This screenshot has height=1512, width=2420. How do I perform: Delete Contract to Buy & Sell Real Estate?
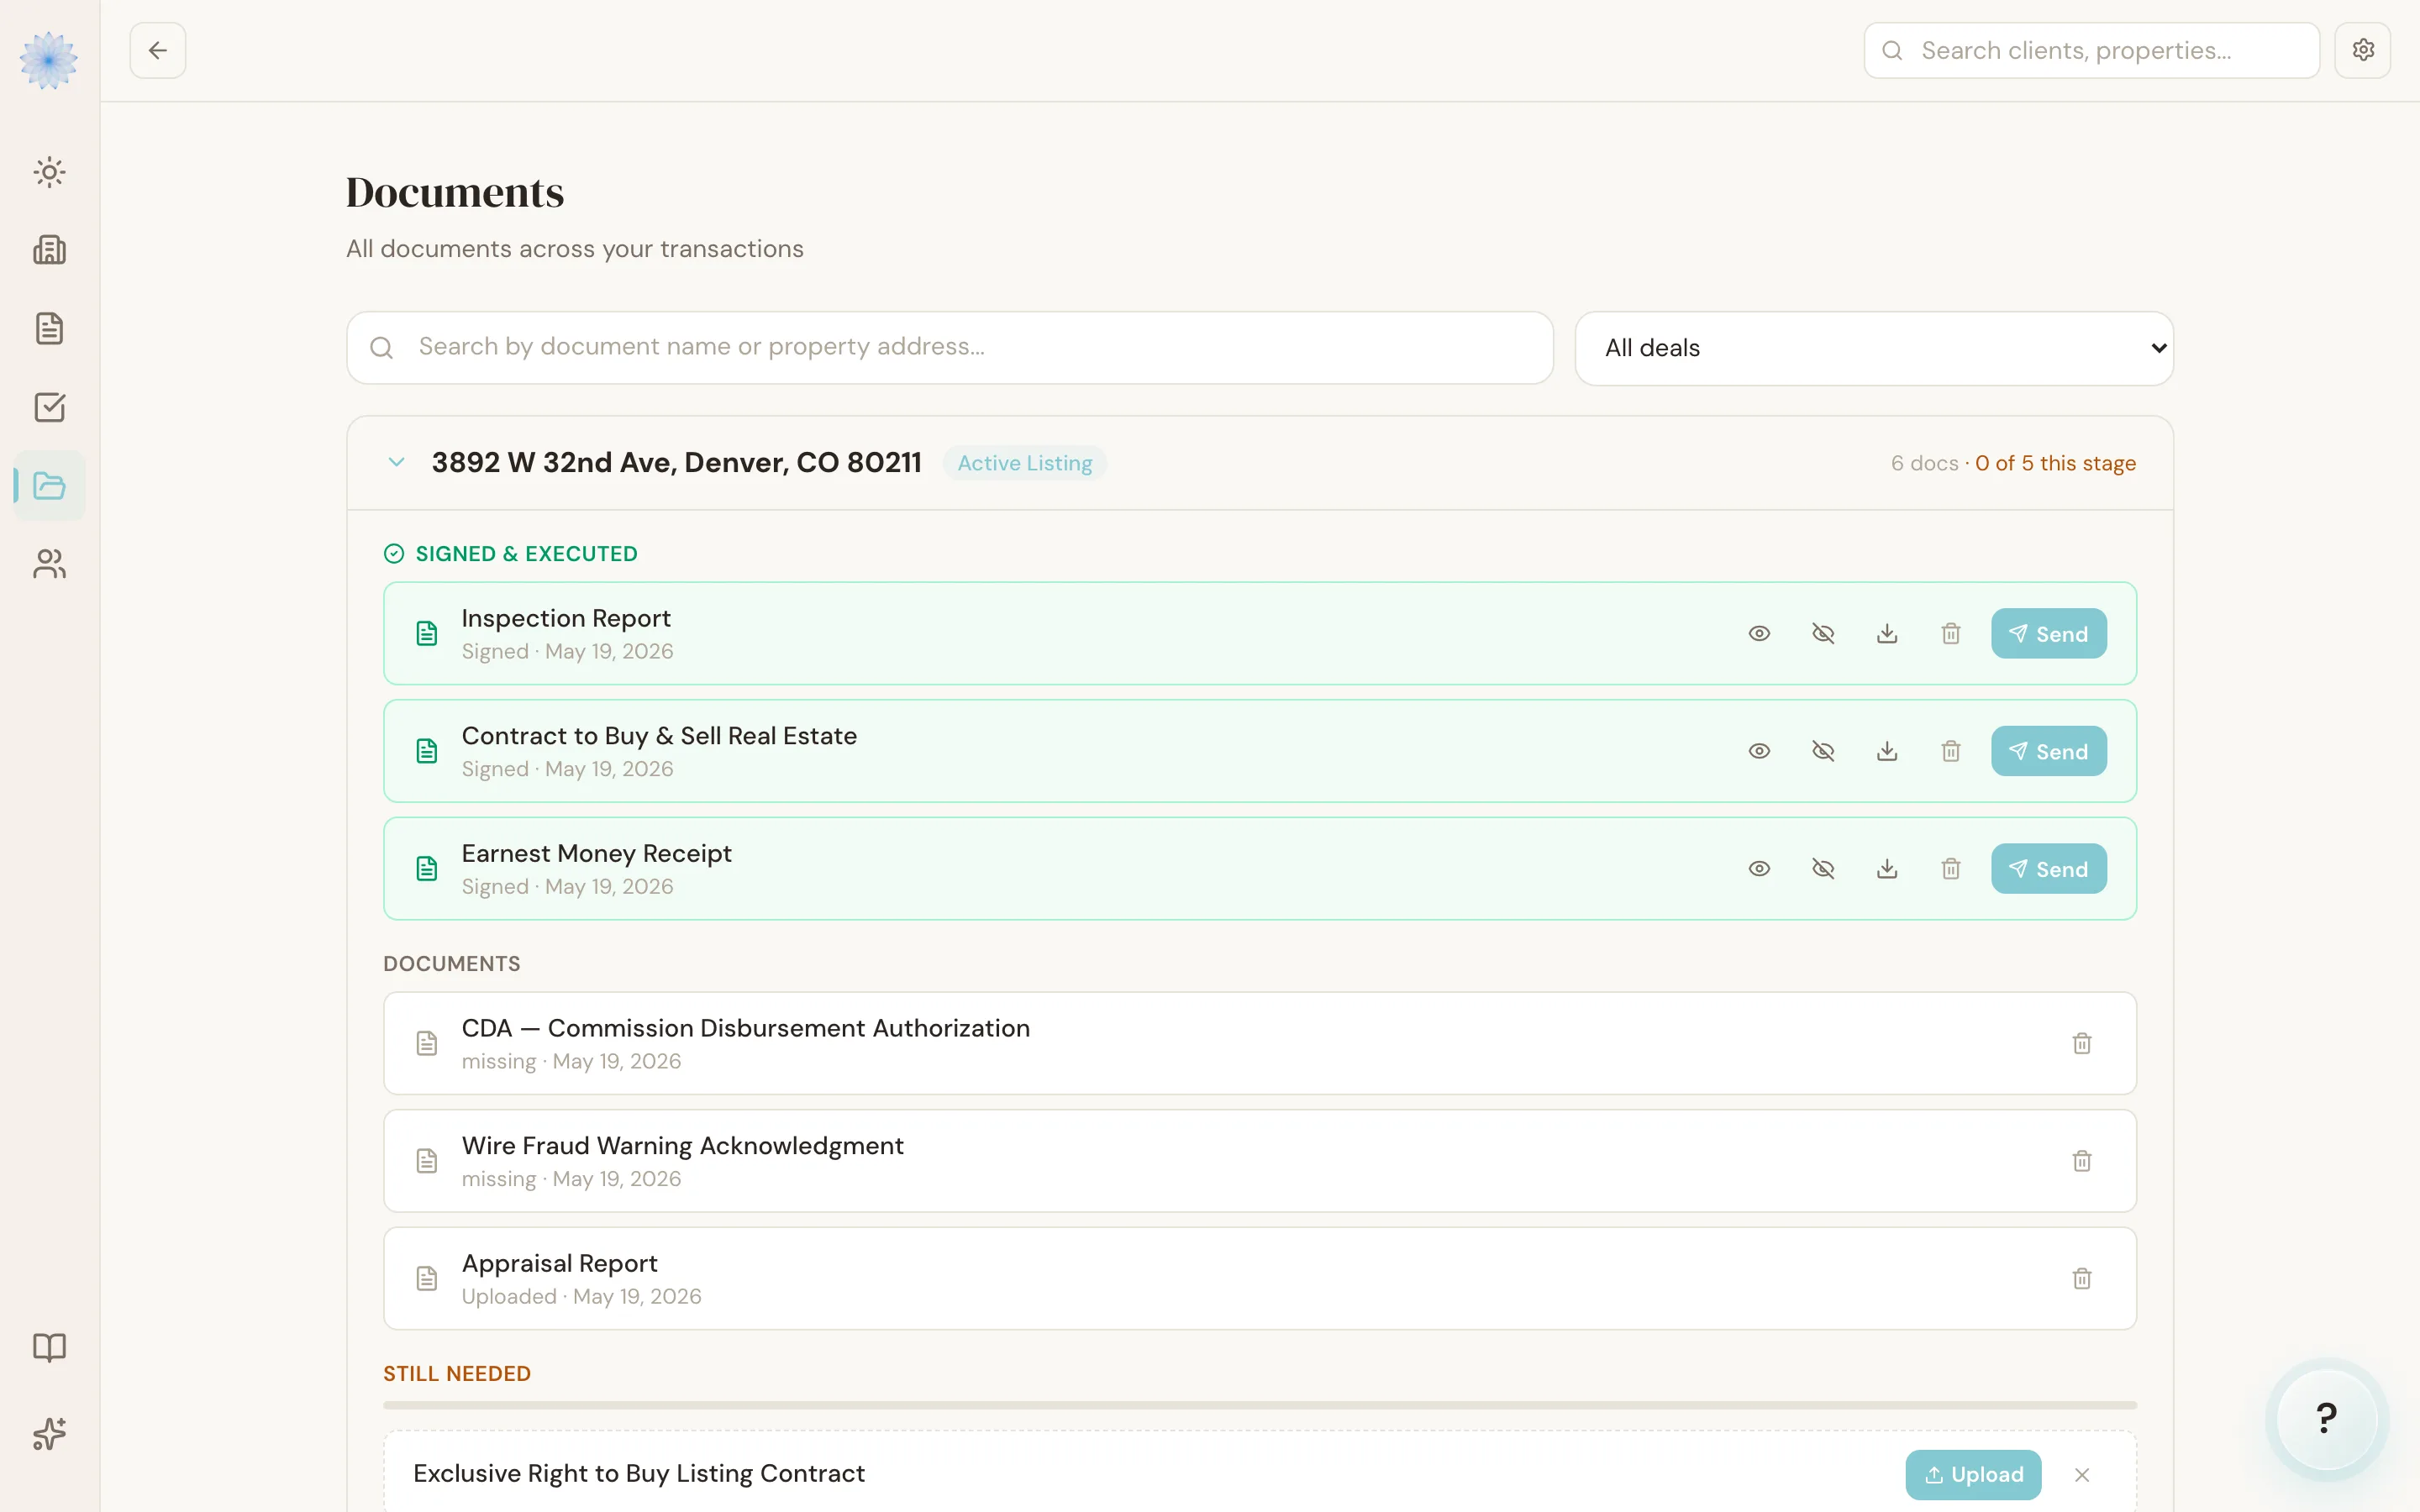coord(1951,751)
